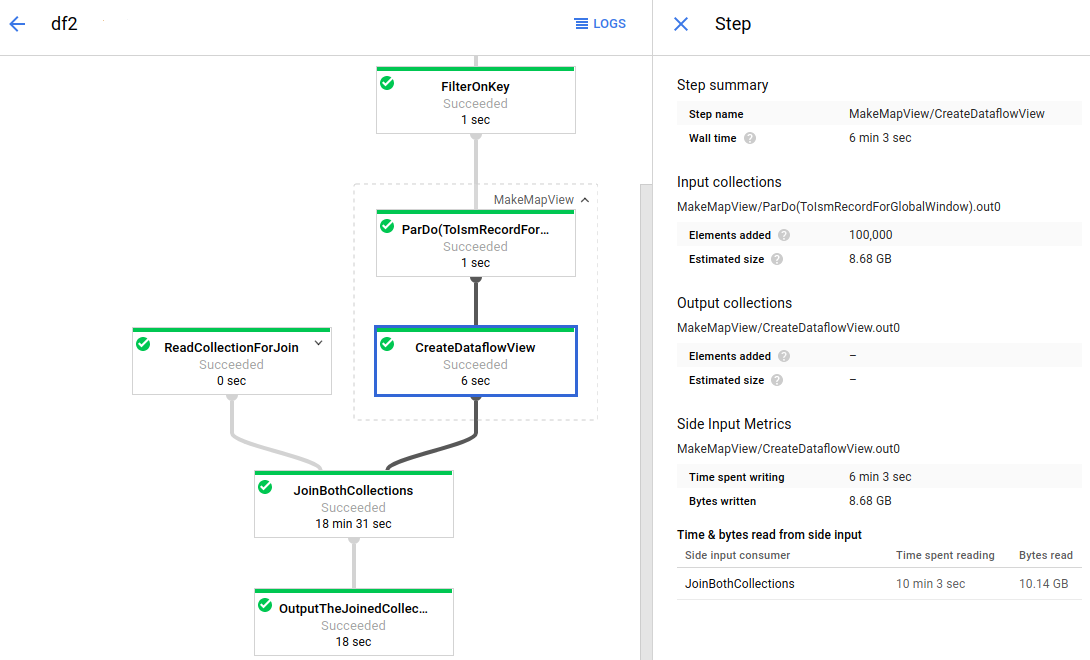The width and height of the screenshot is (1090, 660).
Task: Select the JoinBothCollections step node
Action: tap(353, 504)
